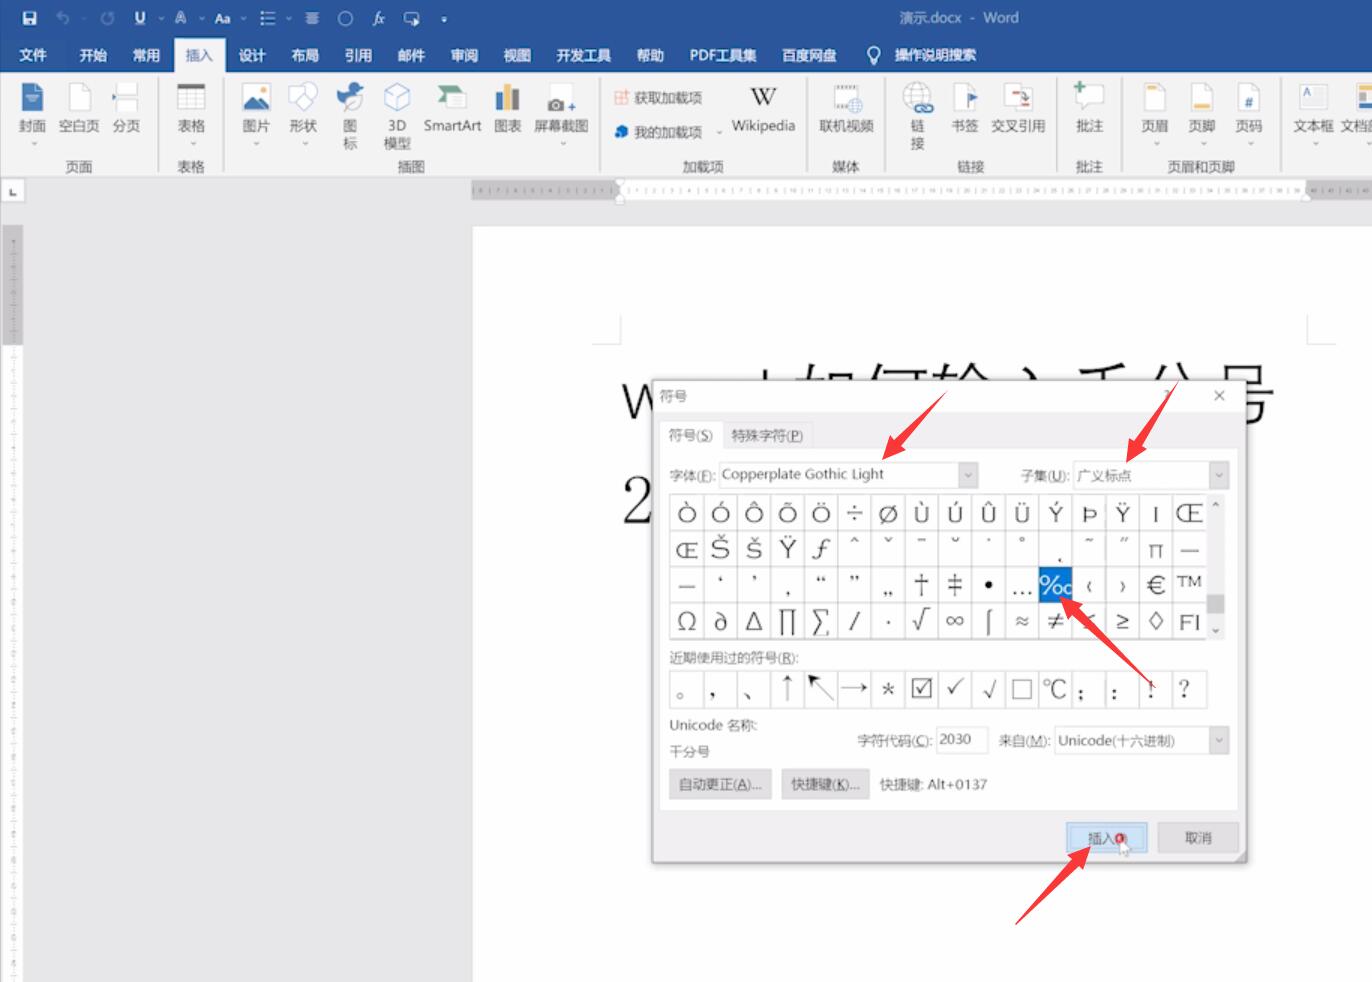Select the division ÷ symbol in grid
The image size is (1372, 982).
click(x=854, y=513)
